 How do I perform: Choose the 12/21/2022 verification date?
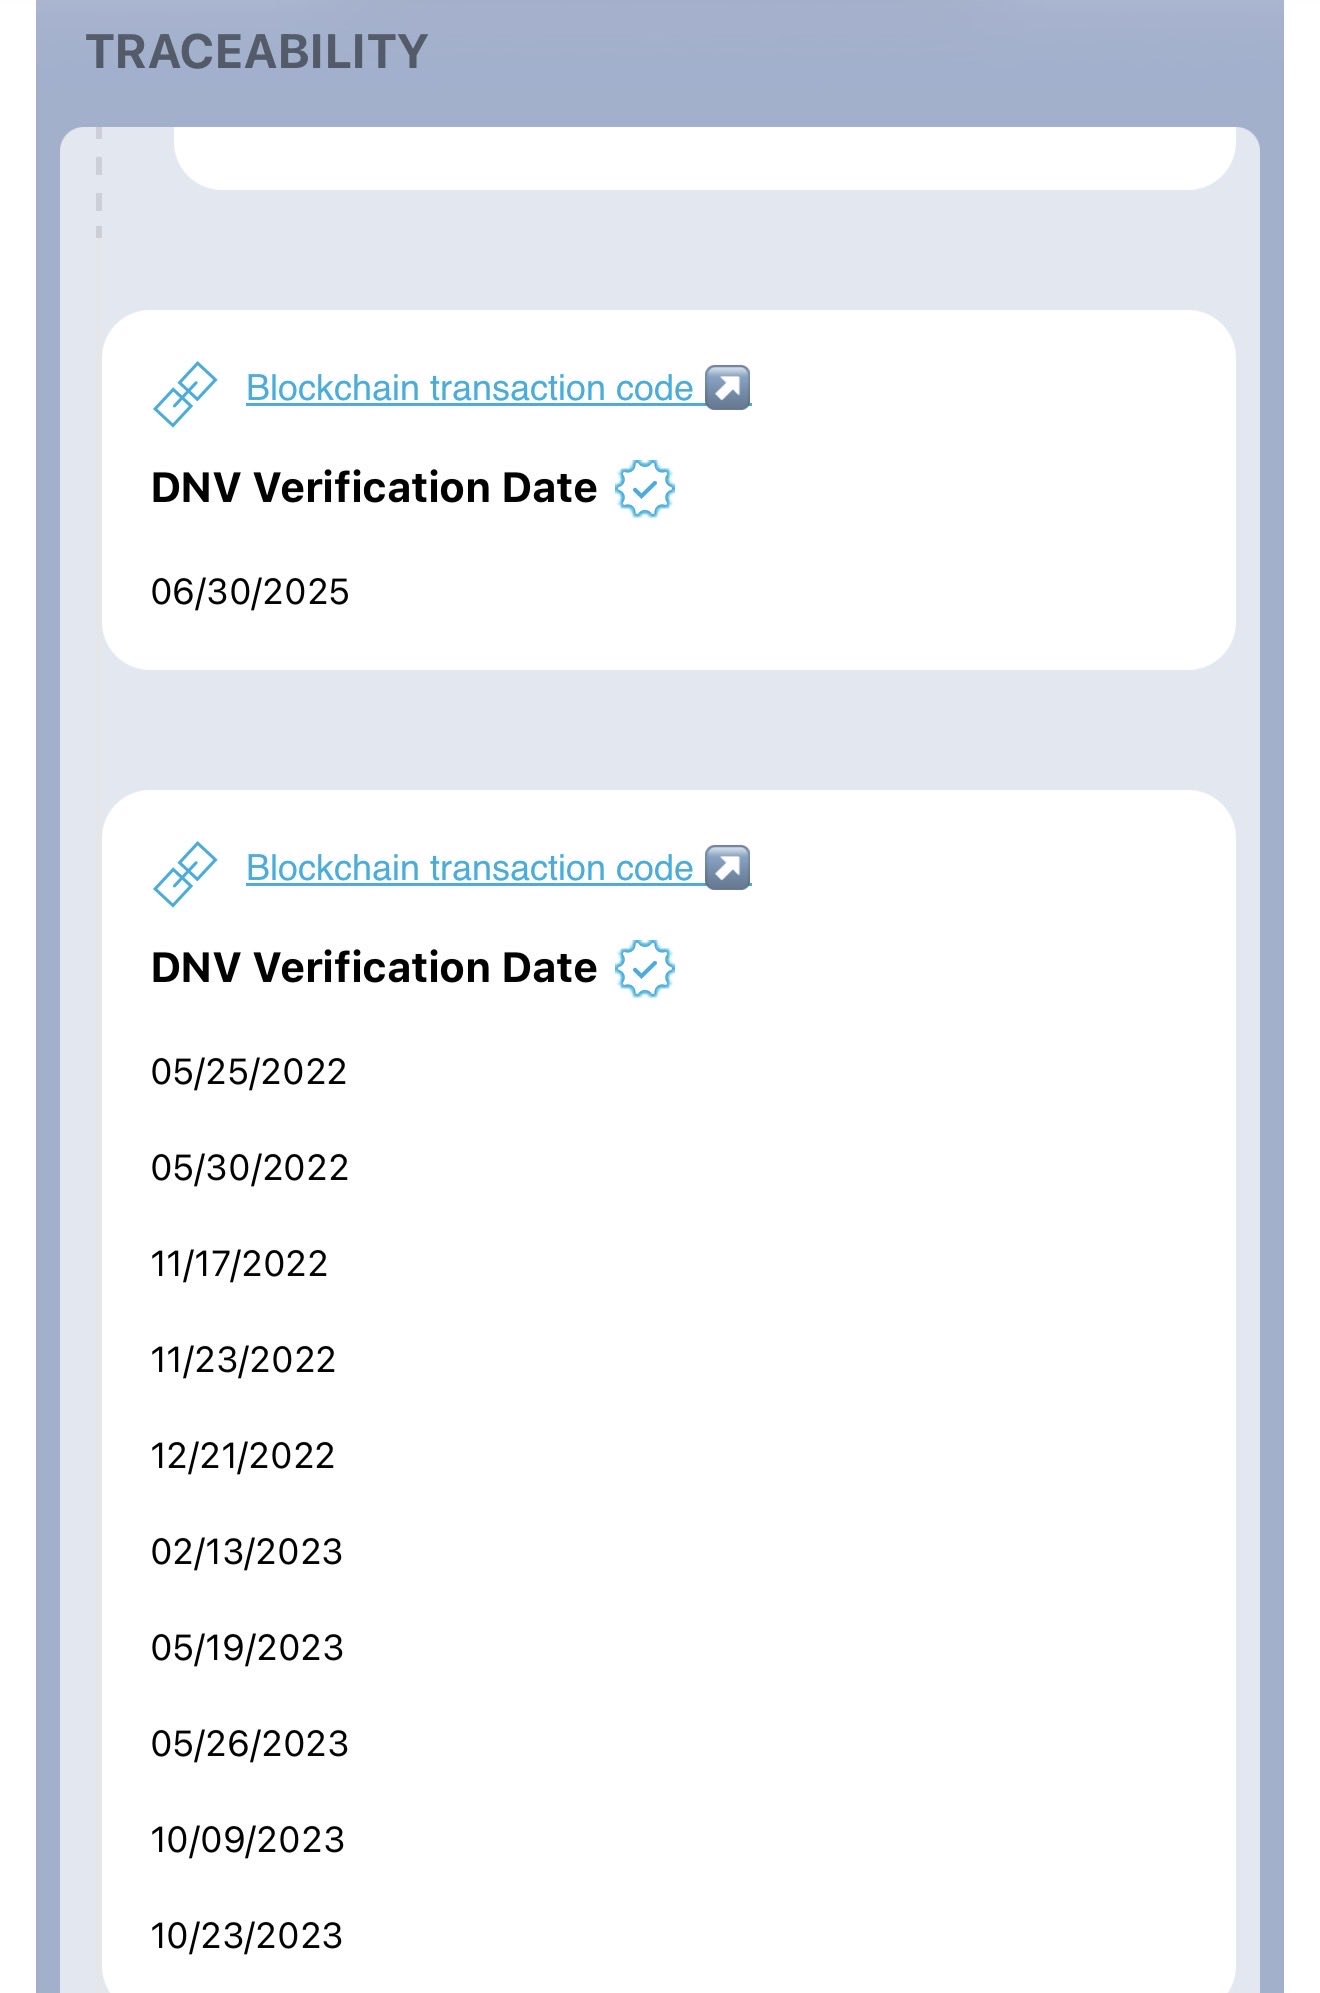tap(243, 1456)
